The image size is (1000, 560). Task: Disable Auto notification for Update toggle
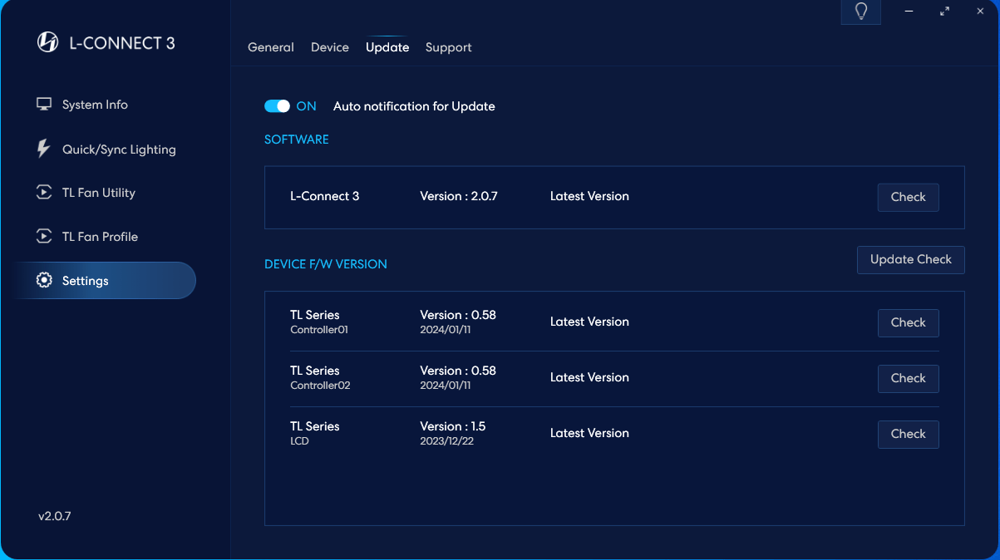click(x=277, y=106)
